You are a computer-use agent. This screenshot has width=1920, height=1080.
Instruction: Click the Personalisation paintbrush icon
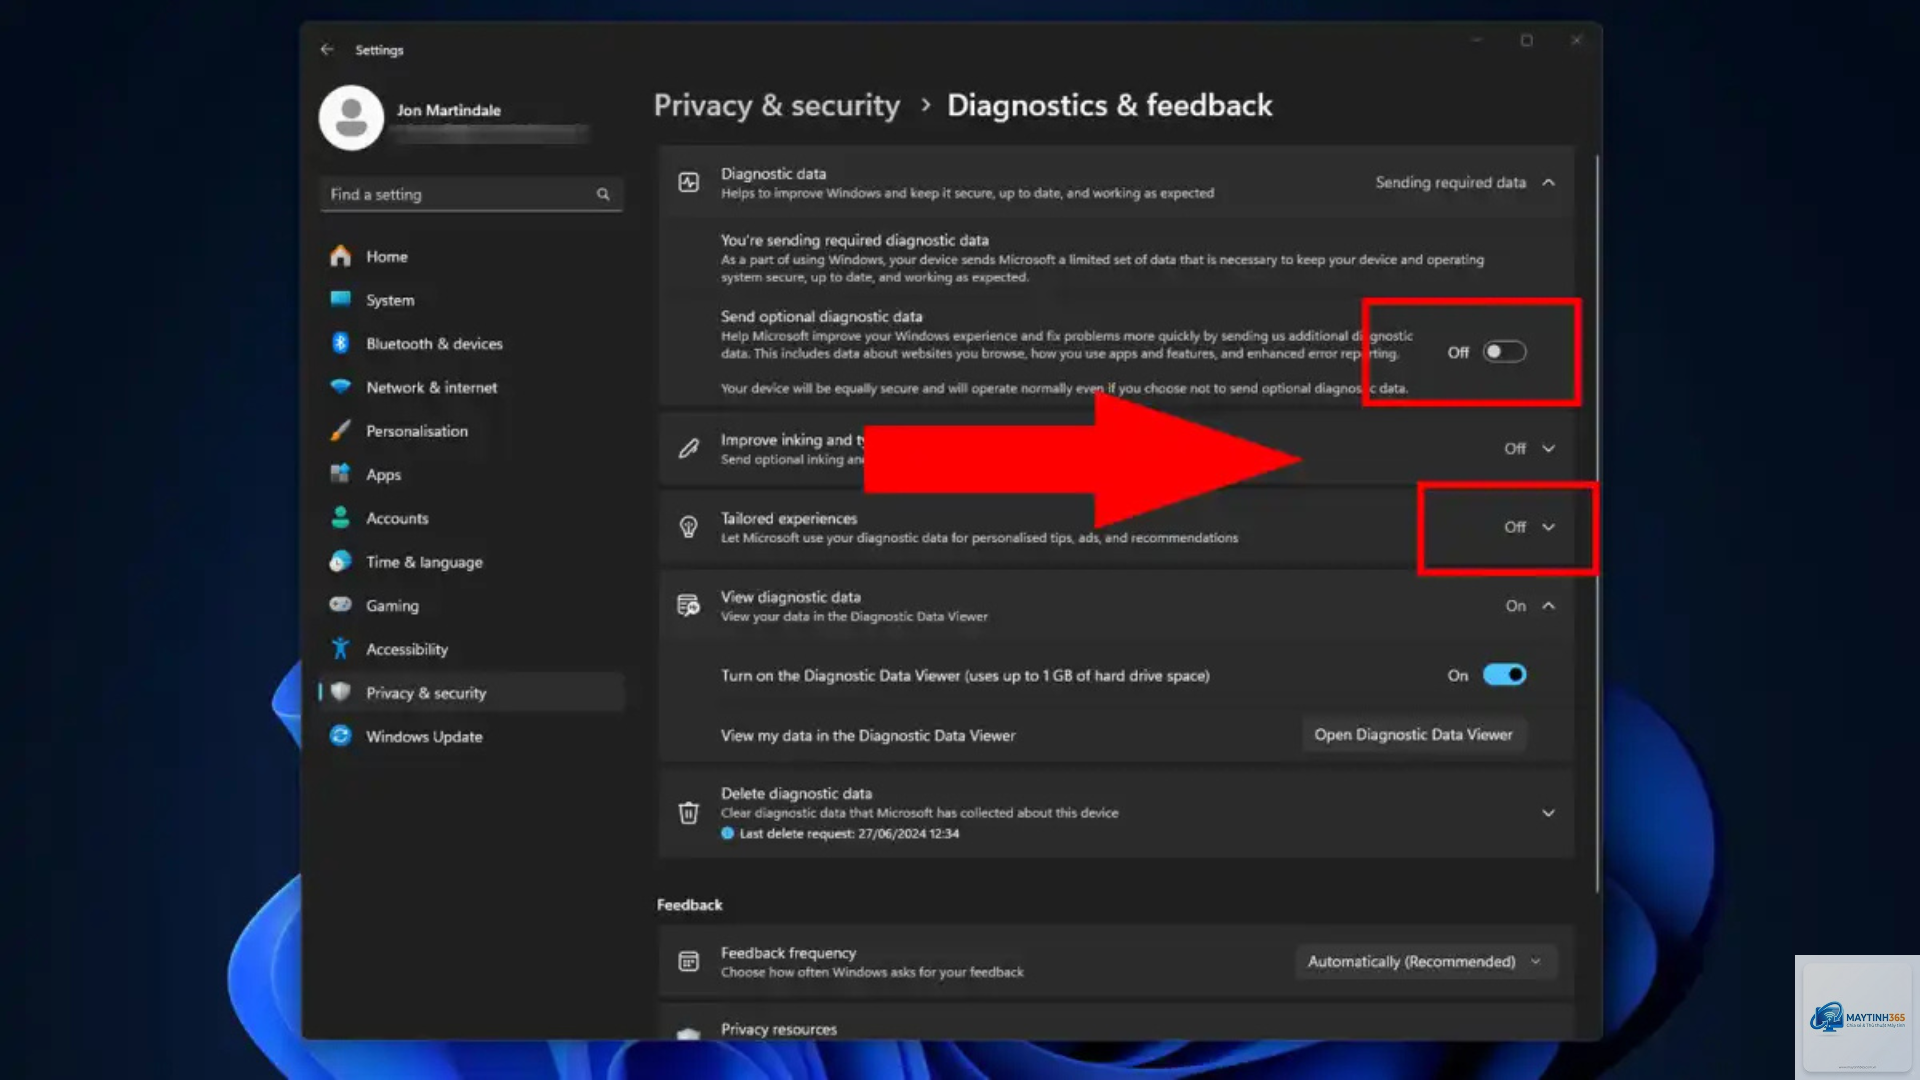(x=341, y=430)
